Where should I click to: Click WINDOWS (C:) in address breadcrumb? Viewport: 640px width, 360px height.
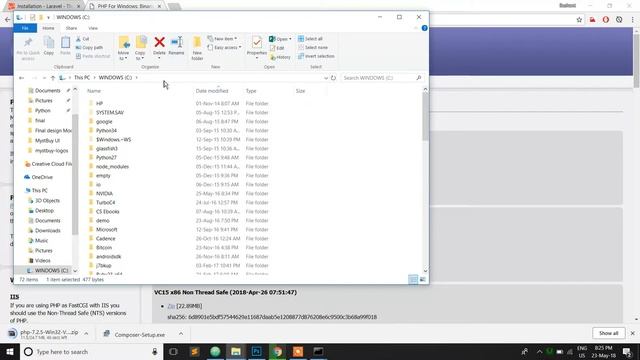[115, 78]
